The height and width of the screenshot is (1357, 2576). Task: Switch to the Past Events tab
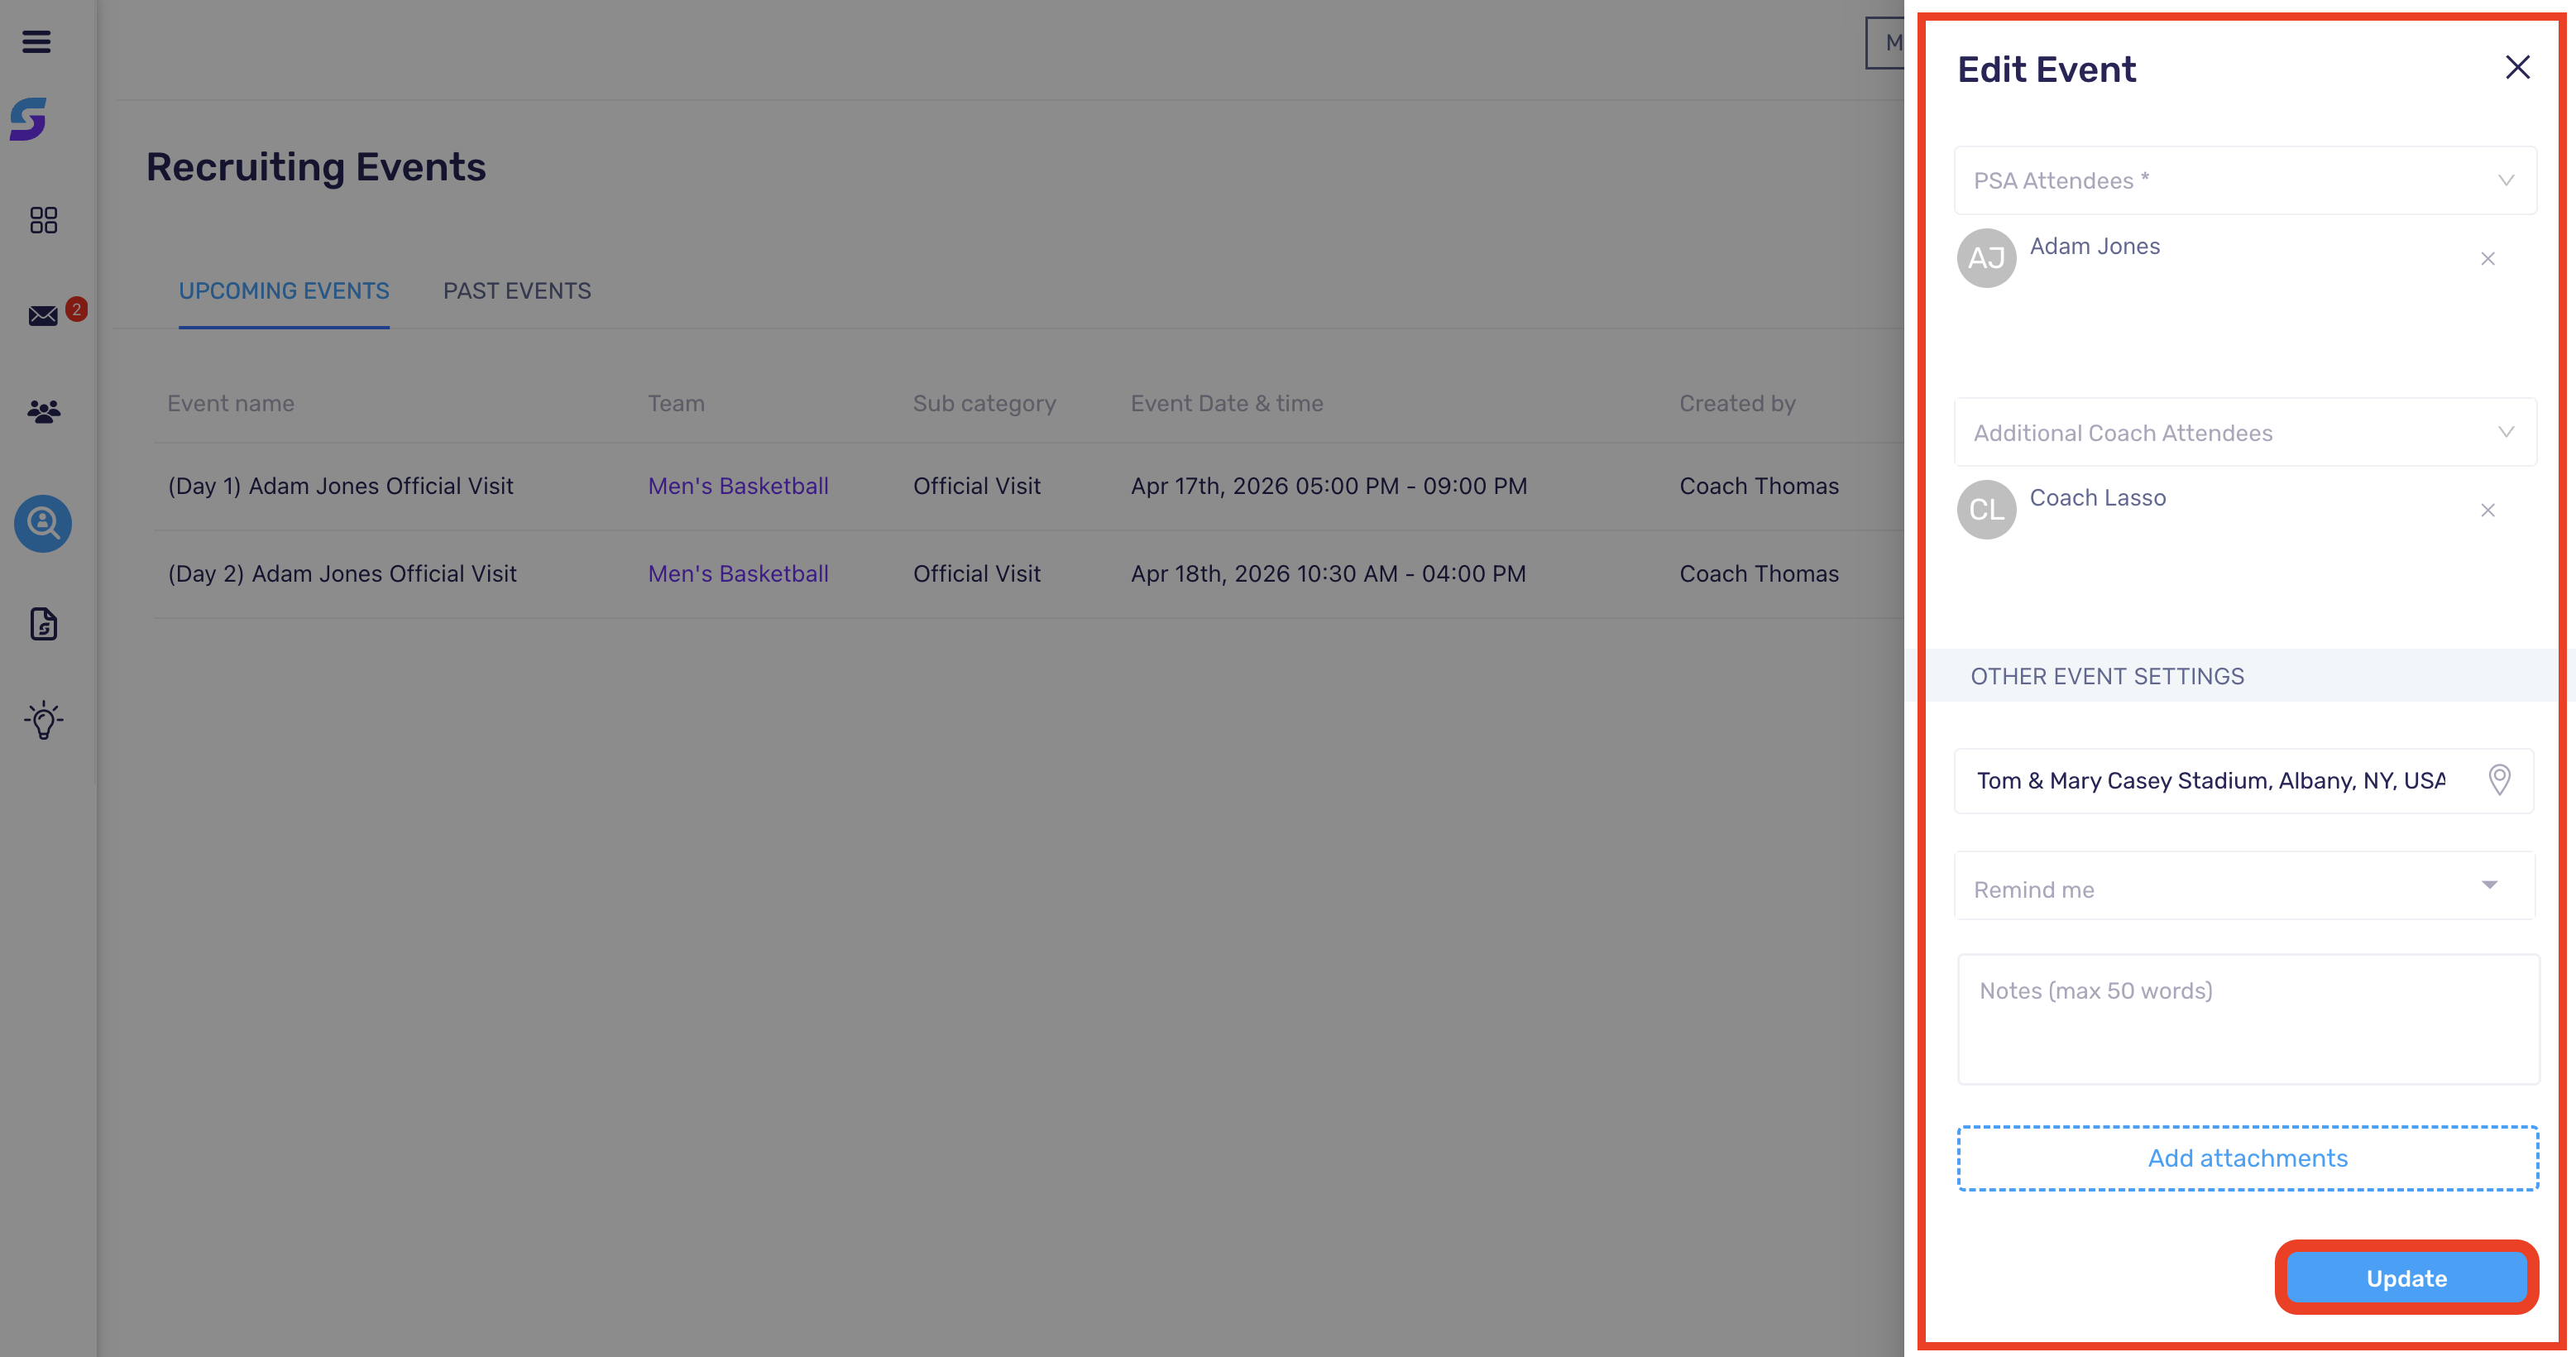click(x=517, y=291)
